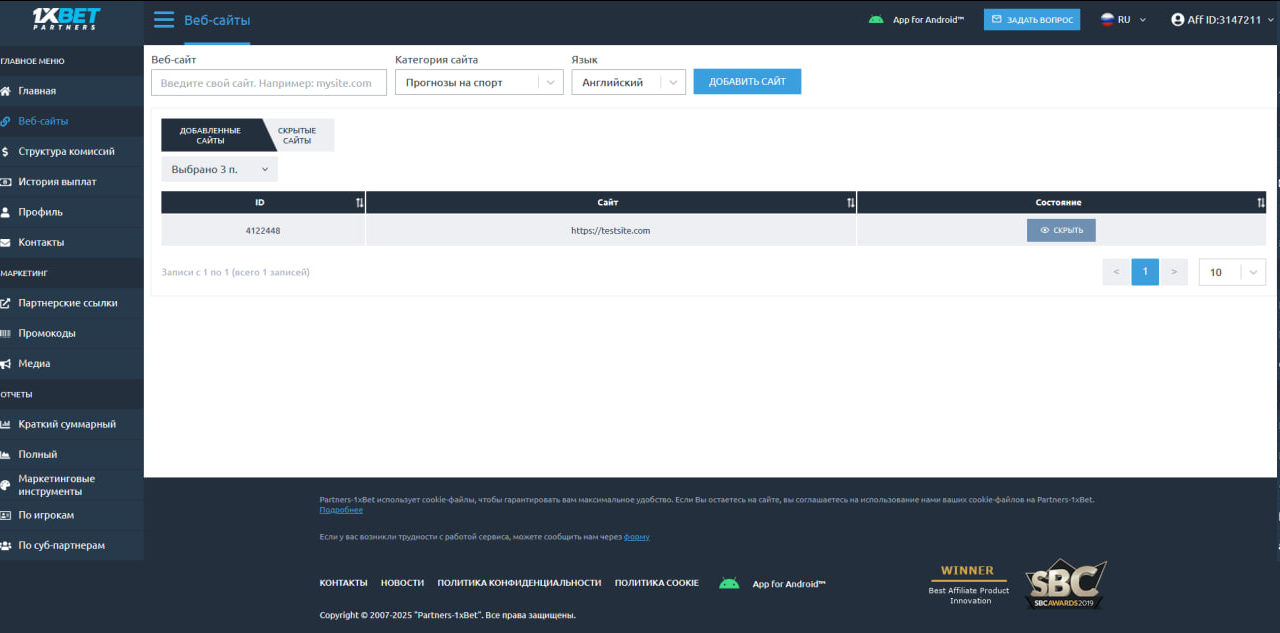The image size is (1280, 633).
Task: Open the Выбрано 3 п. column selector
Action: [x=219, y=170]
